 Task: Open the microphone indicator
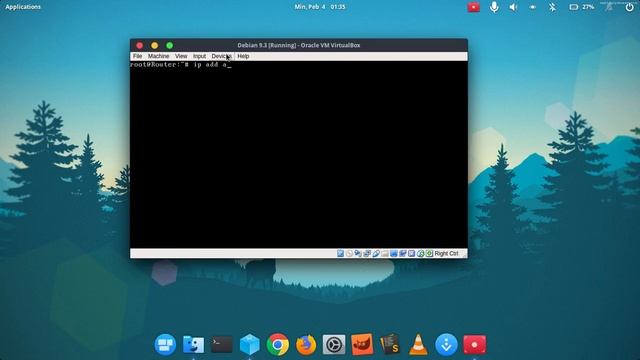tap(494, 7)
